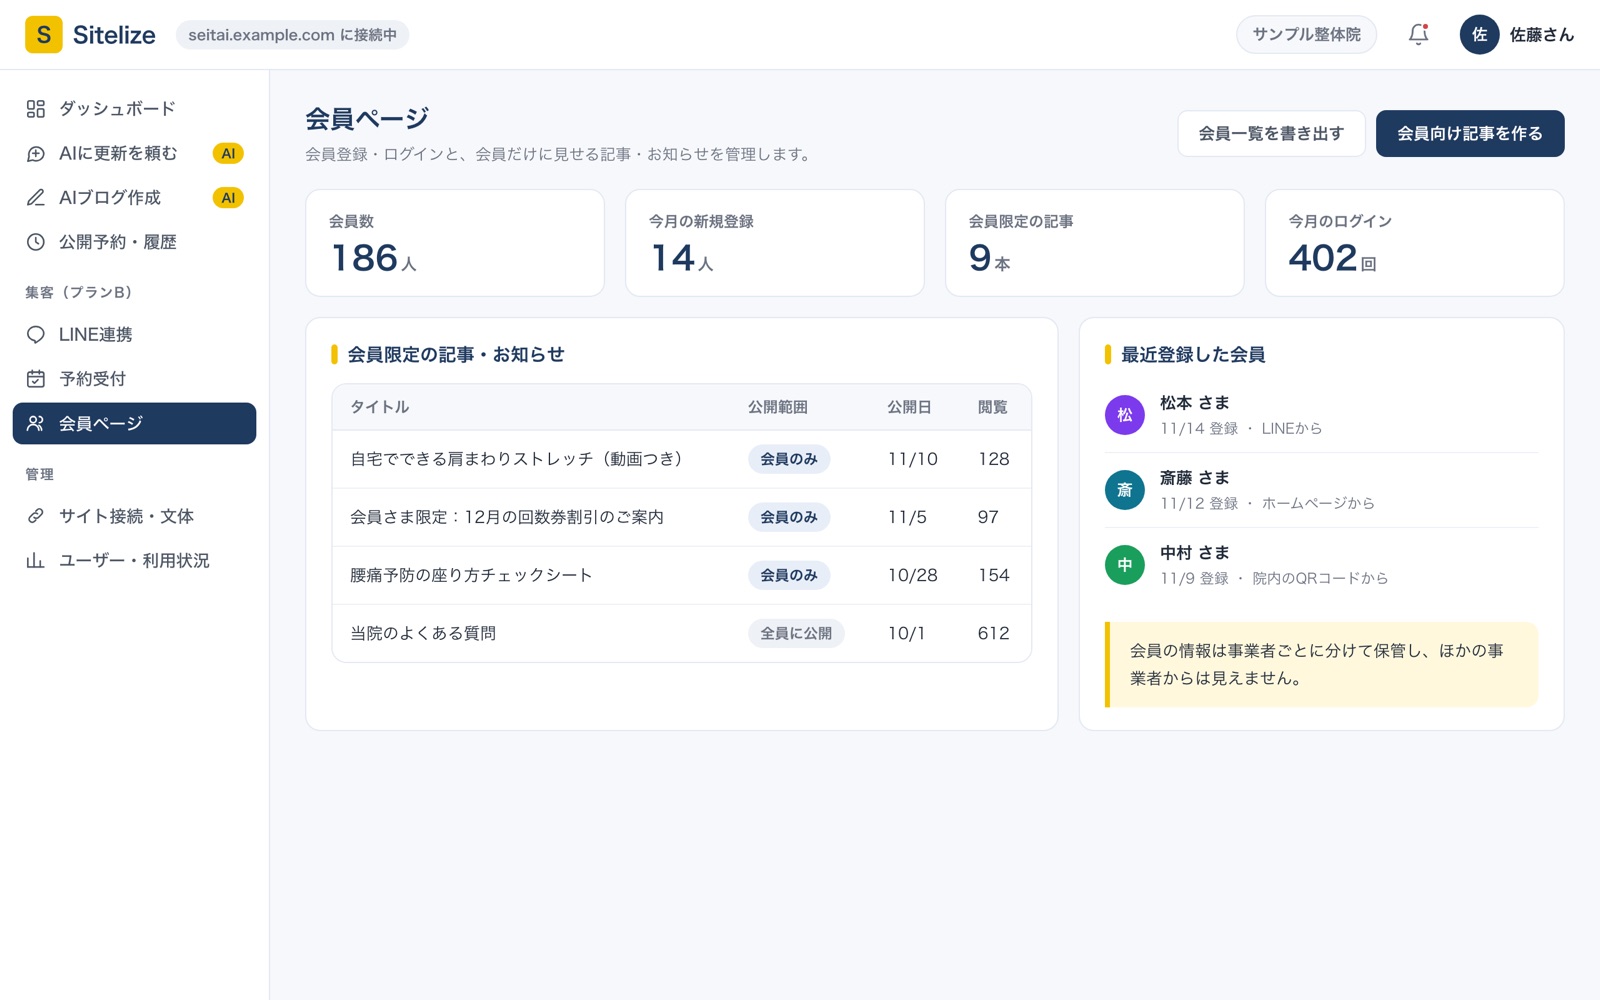Click the AIに更新を頼む chat icon
The image size is (1600, 1000).
coord(36,154)
